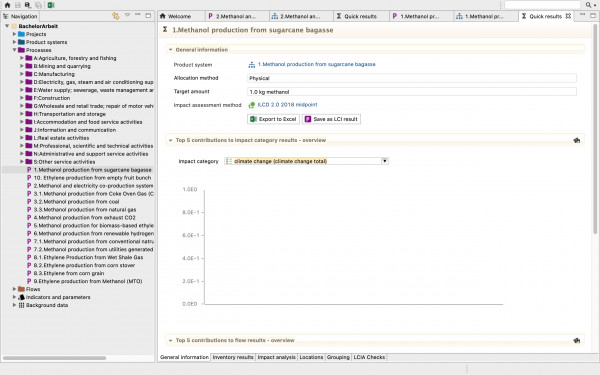
Task: Click the Indicators and parameters icon
Action: (21, 297)
